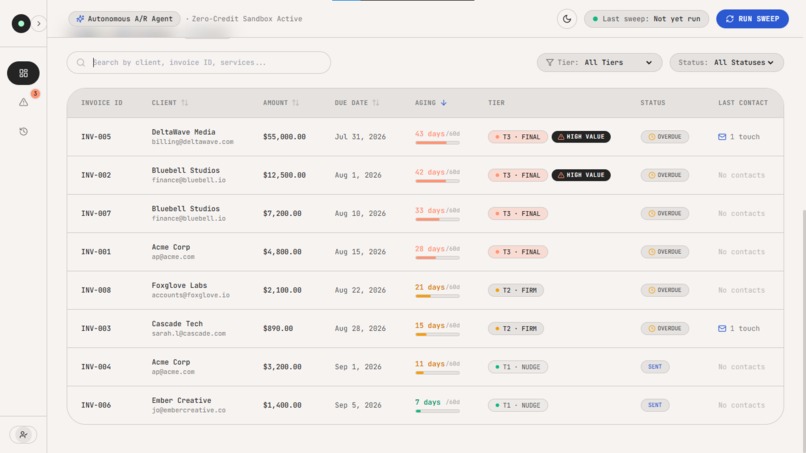Screen dimensions: 806x453
Task: Toggle dark mode with the moon icon
Action: [x=566, y=19]
